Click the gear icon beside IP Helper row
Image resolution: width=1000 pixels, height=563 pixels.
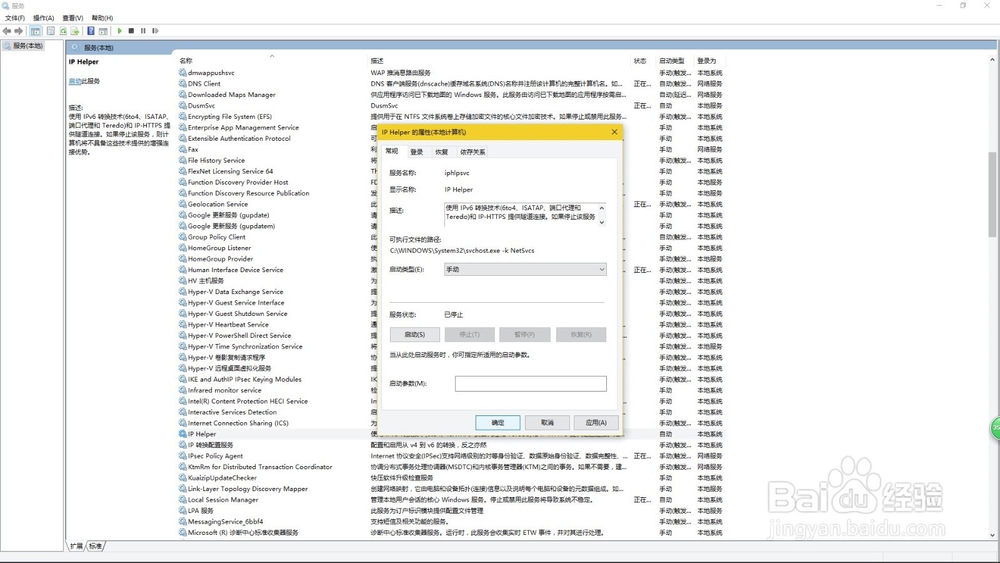click(182, 434)
